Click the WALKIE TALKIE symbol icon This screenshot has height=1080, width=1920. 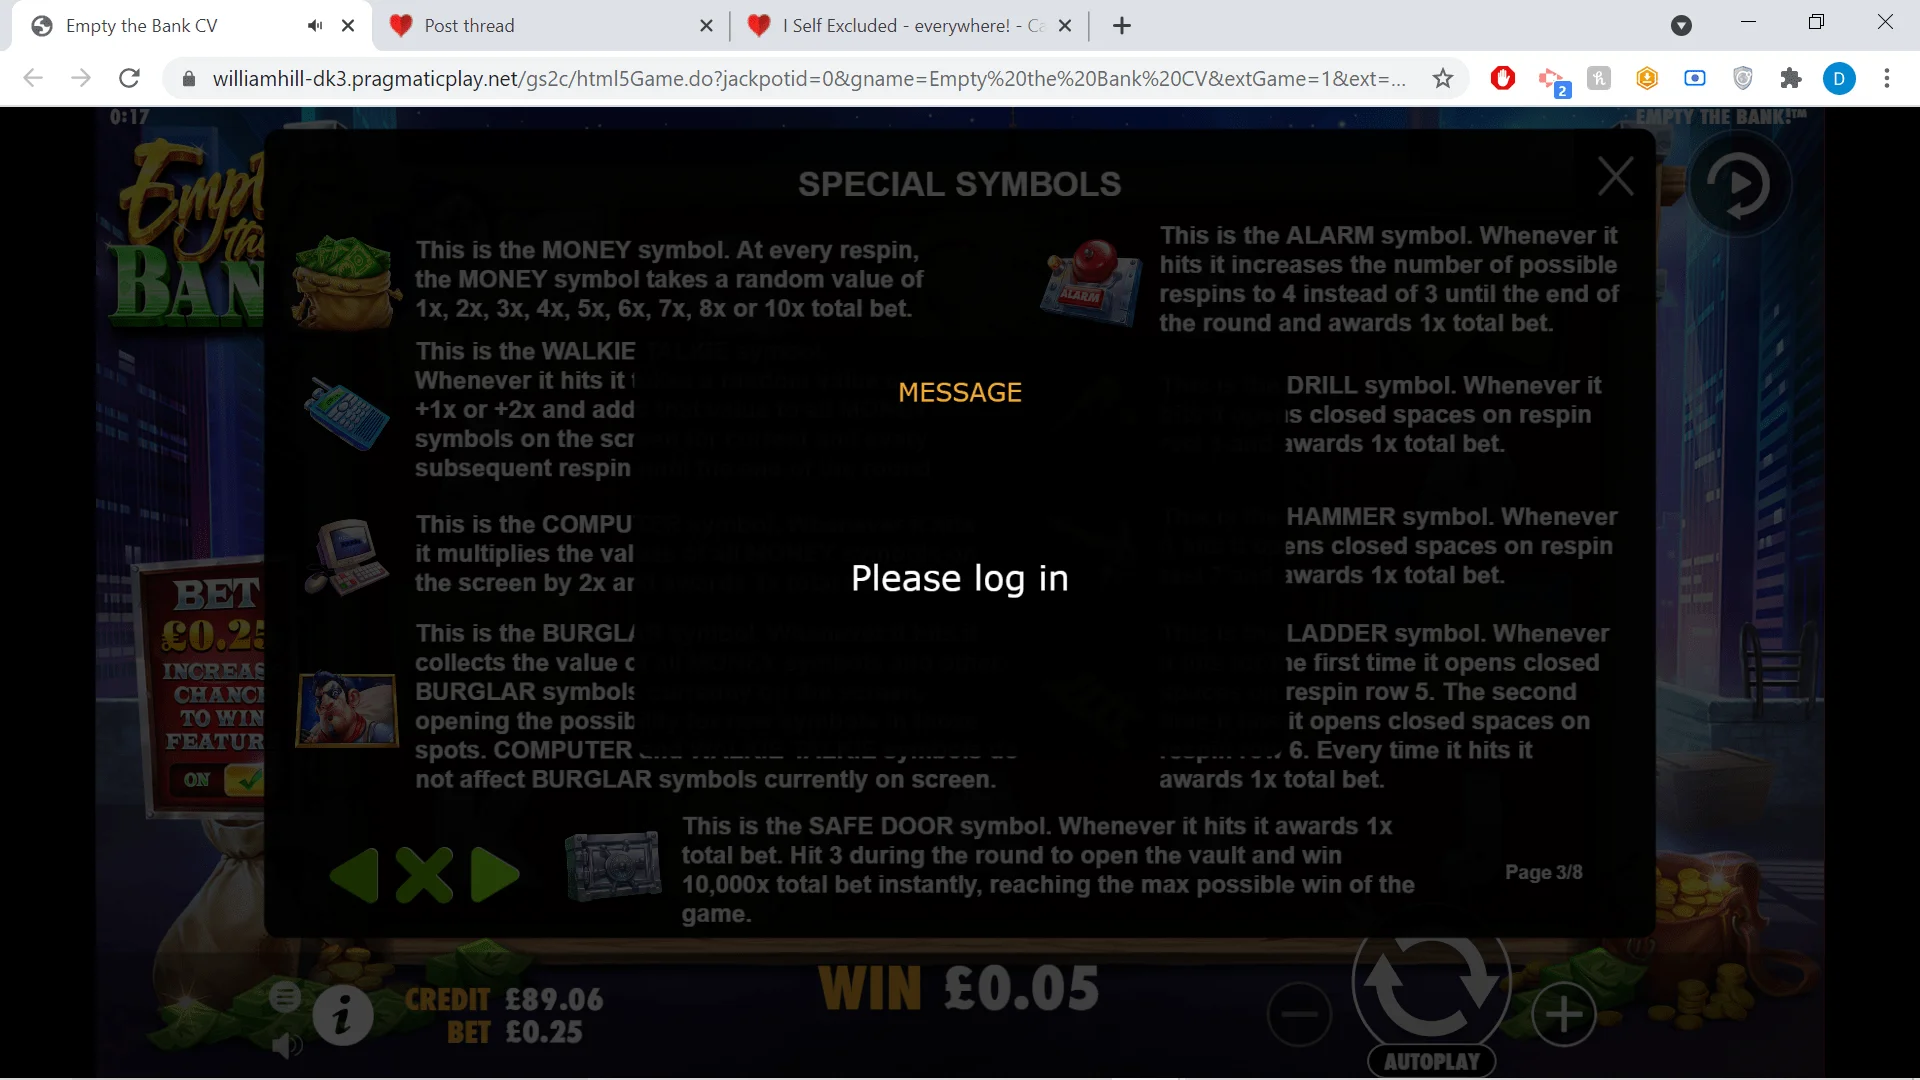(347, 413)
